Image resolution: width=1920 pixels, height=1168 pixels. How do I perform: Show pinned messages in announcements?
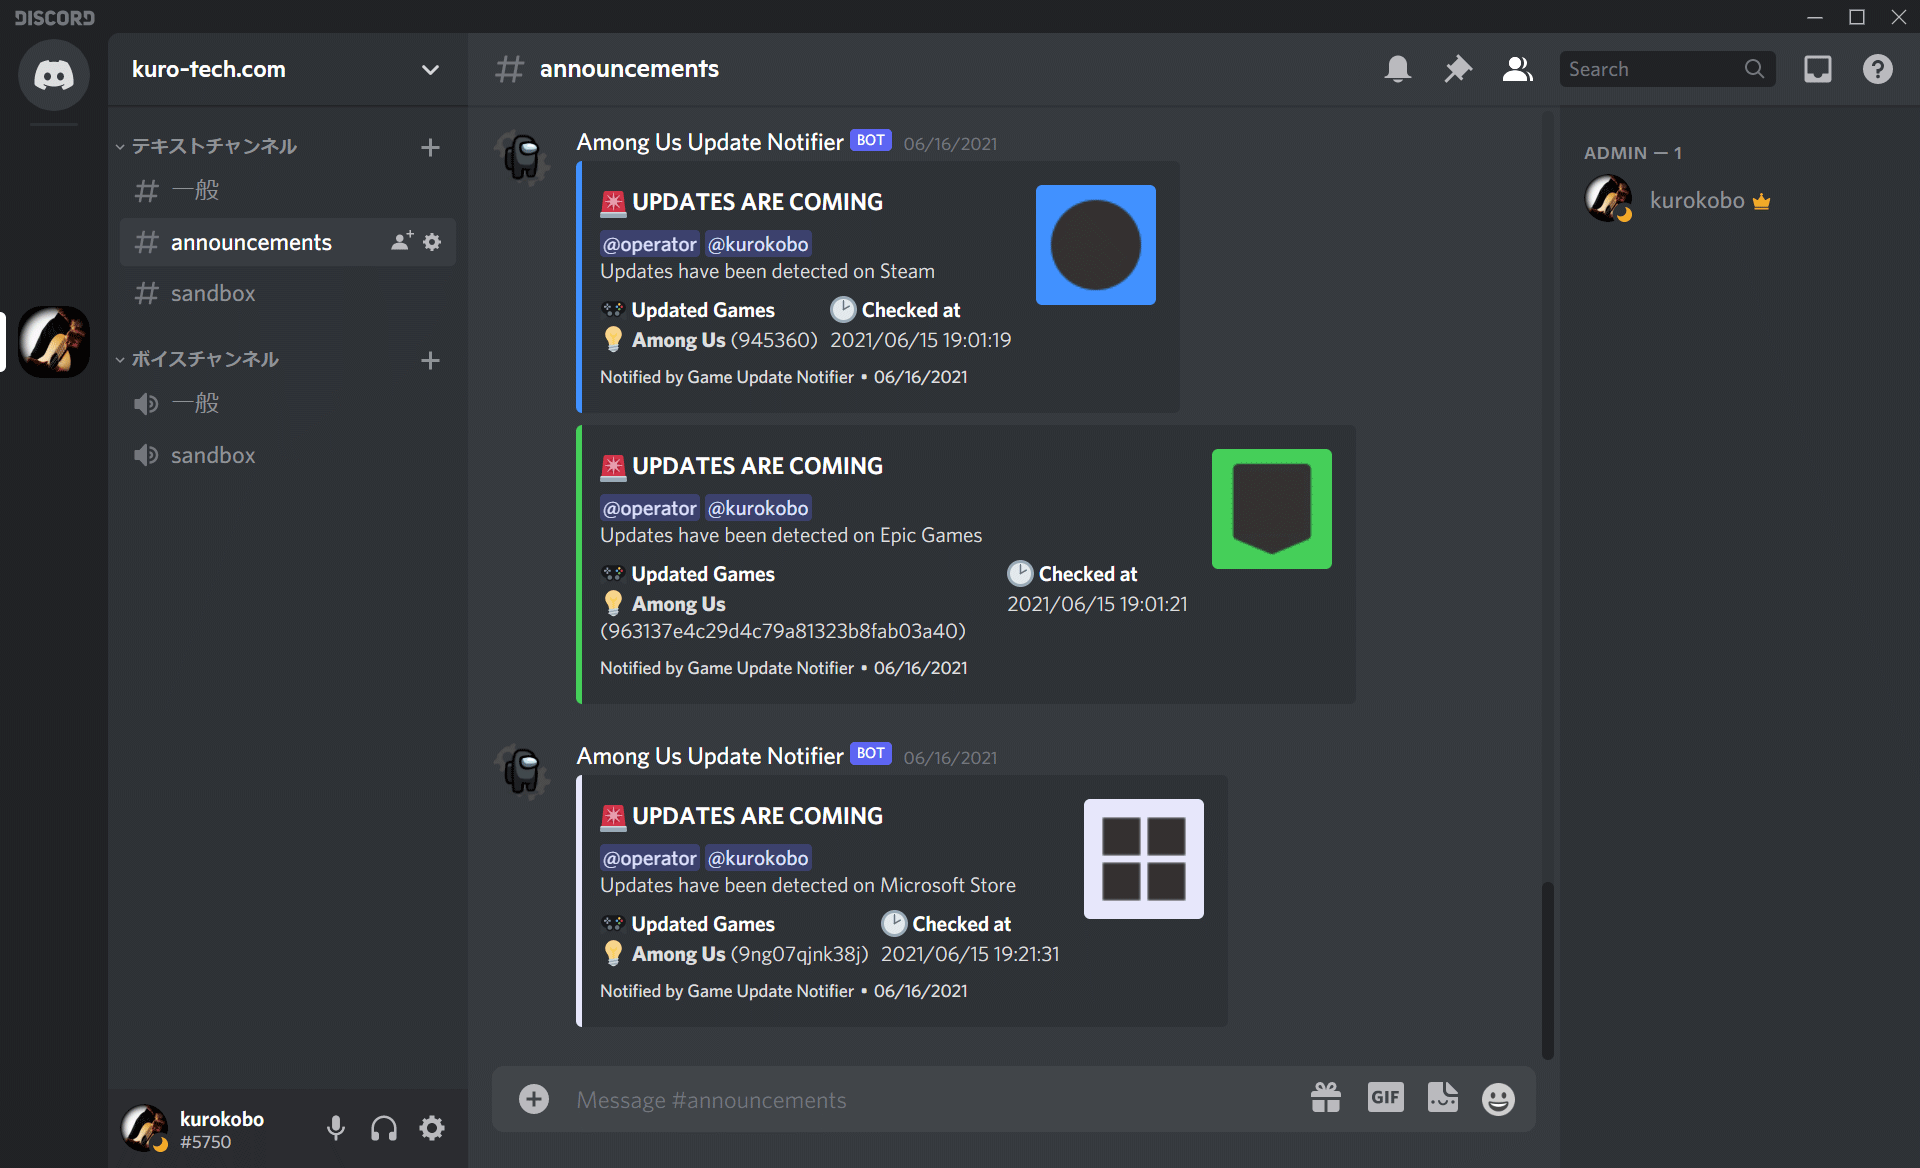click(1457, 69)
